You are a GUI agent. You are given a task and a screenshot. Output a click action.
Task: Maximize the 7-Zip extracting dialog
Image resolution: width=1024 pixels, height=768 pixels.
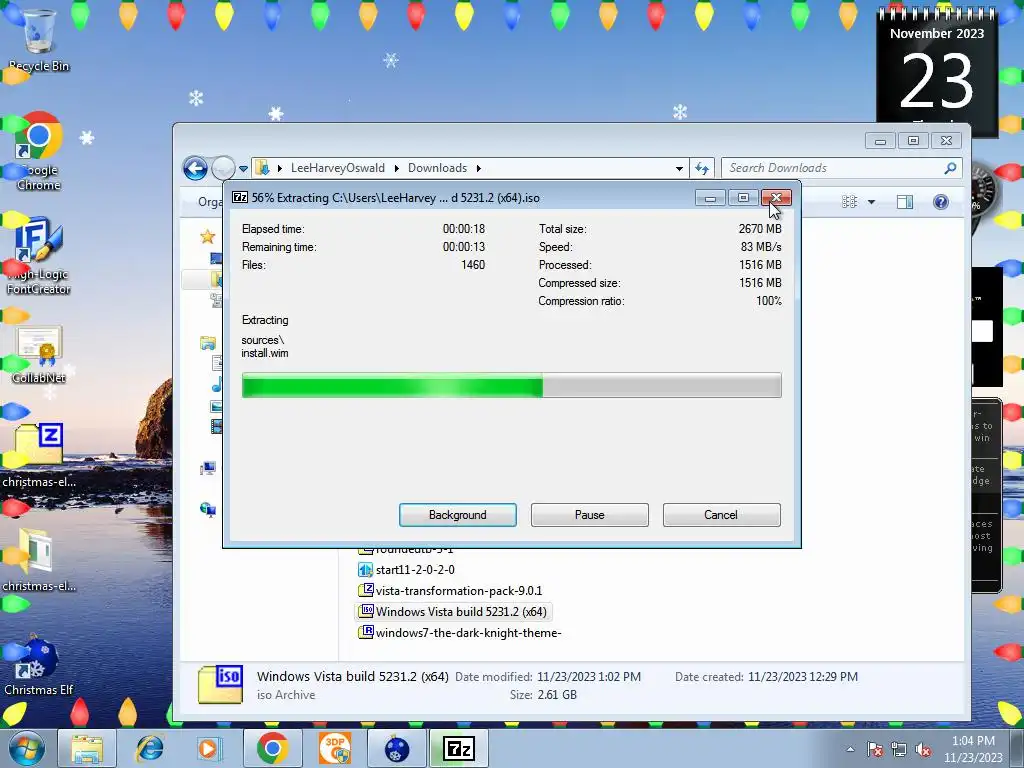743,198
